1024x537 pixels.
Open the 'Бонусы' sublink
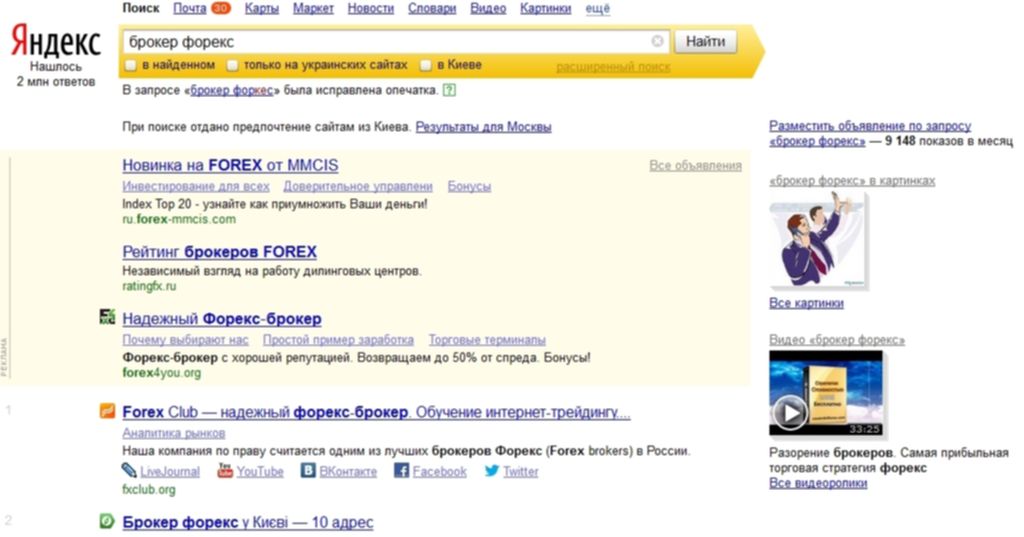[x=469, y=186]
